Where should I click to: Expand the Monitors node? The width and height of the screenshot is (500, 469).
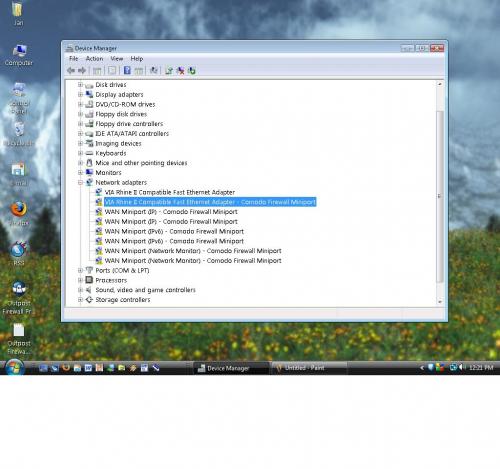(80, 173)
